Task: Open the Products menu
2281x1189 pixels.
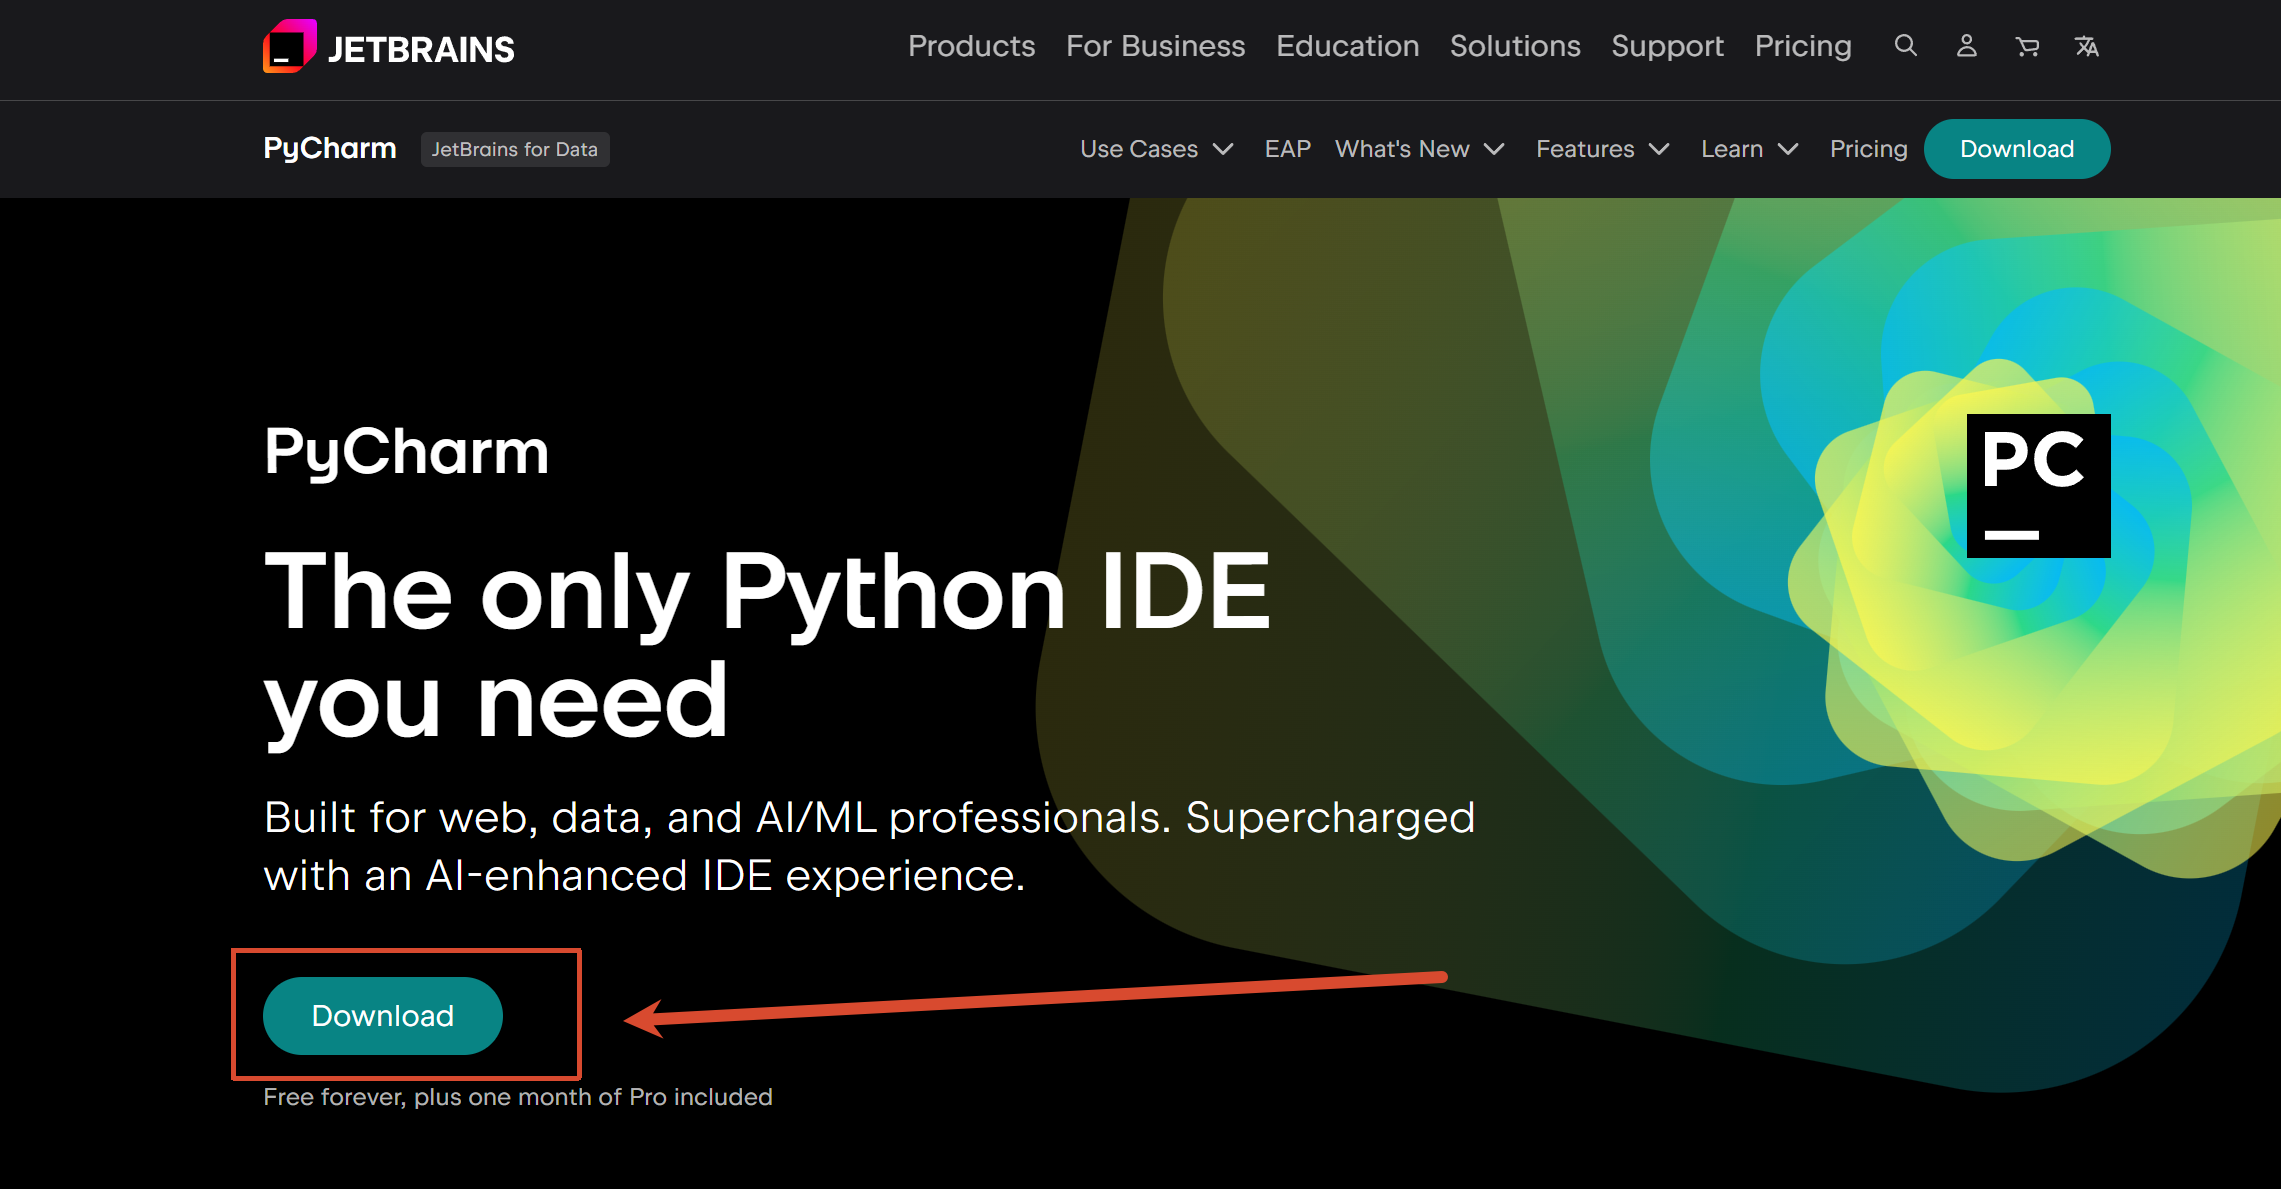Action: tap(972, 46)
